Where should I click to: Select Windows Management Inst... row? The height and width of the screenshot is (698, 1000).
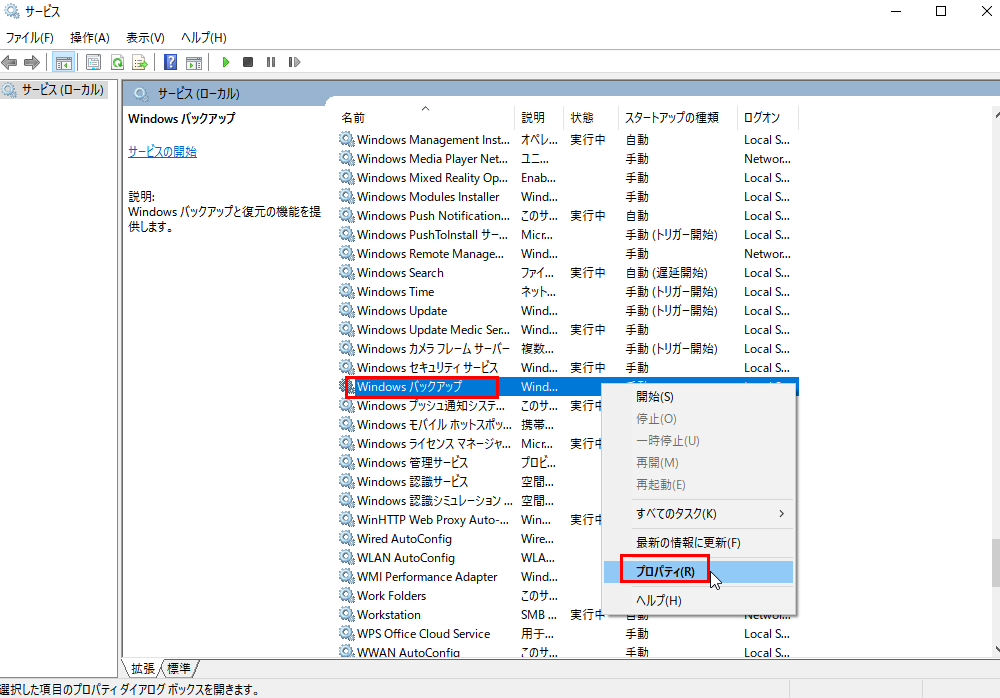(x=568, y=140)
